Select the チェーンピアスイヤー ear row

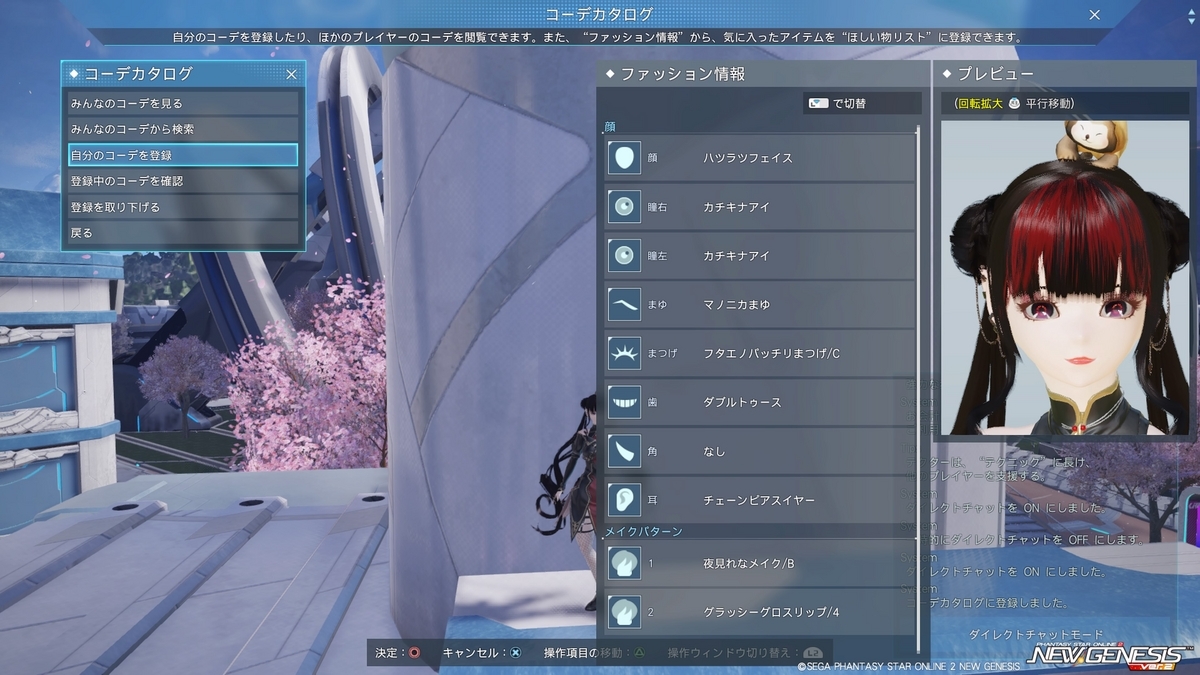tap(759, 499)
